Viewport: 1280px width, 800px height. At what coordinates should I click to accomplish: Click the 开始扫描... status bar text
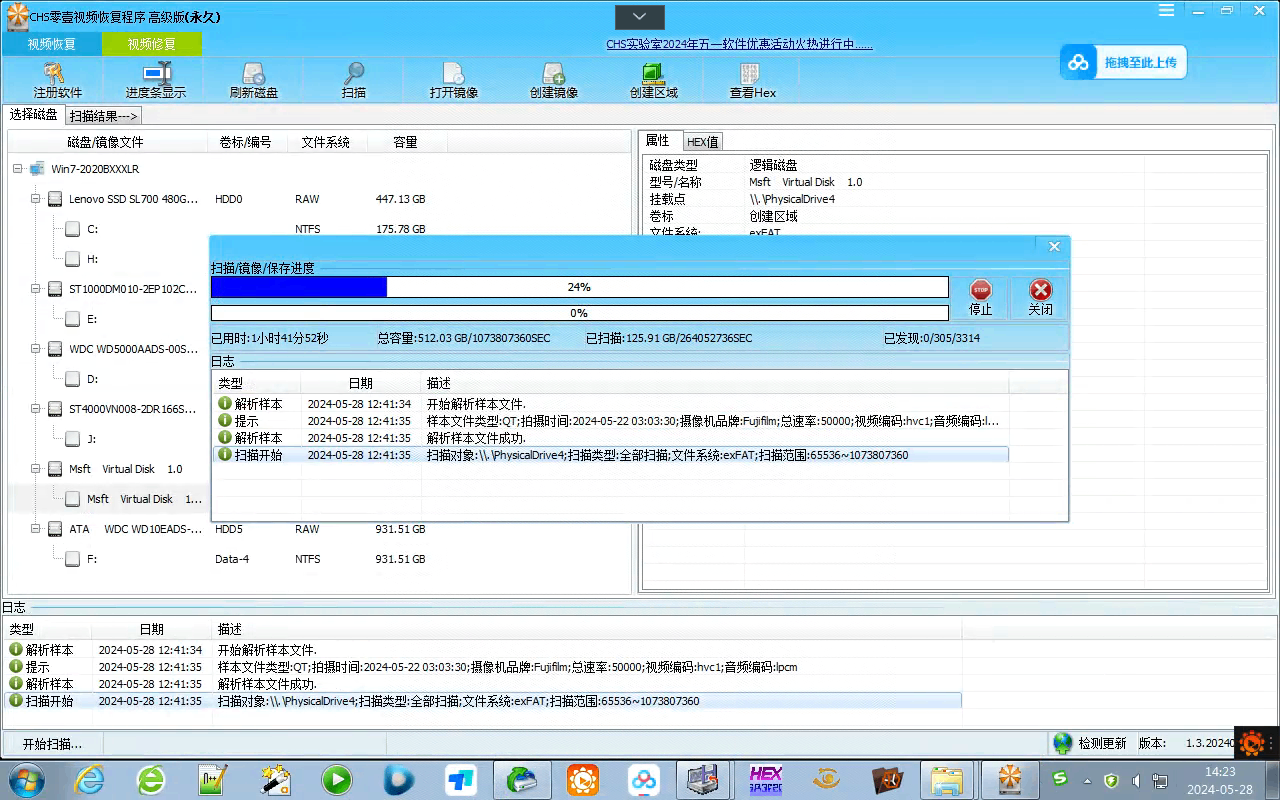tap(52, 744)
